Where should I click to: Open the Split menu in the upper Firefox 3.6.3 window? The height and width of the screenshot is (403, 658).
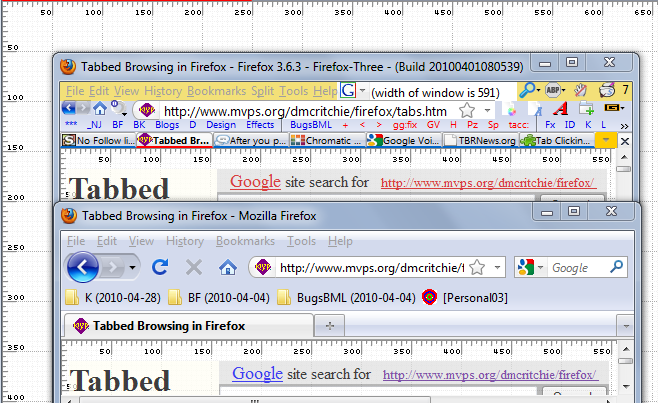click(263, 91)
